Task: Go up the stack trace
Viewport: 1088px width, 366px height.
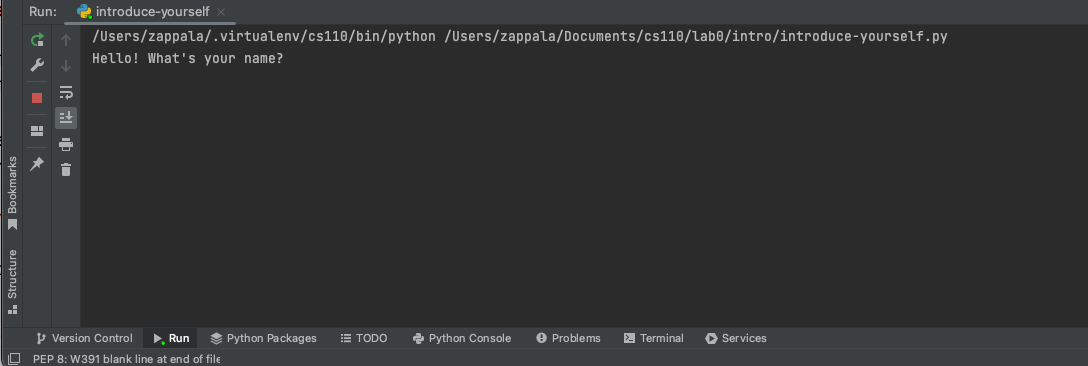Action: 66,40
